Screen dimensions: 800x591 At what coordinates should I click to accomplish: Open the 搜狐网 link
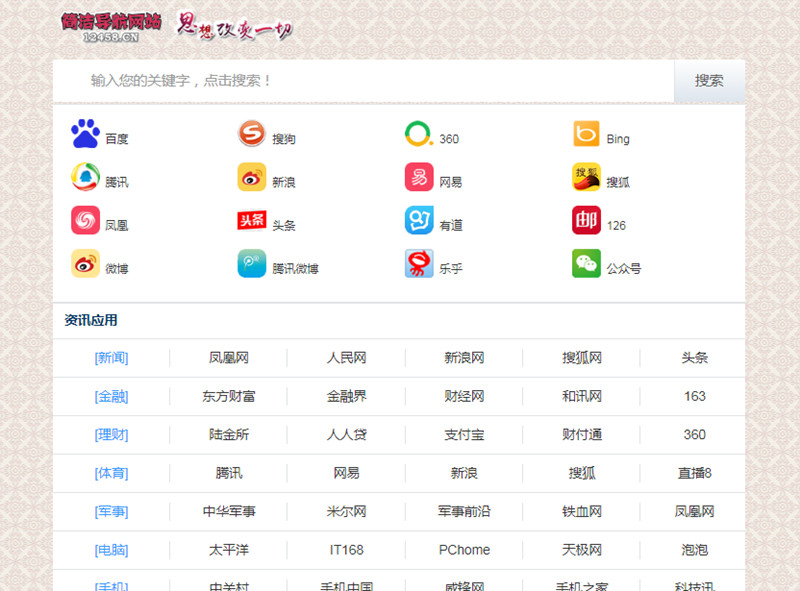point(582,358)
